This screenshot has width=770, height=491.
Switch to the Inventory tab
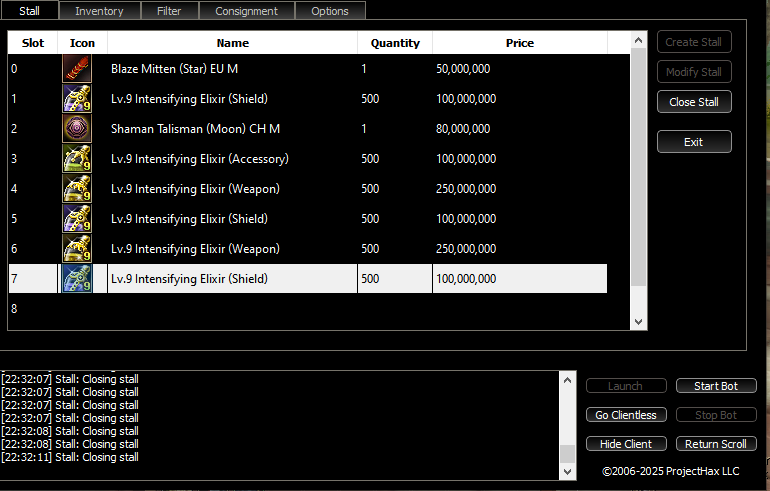tap(99, 11)
